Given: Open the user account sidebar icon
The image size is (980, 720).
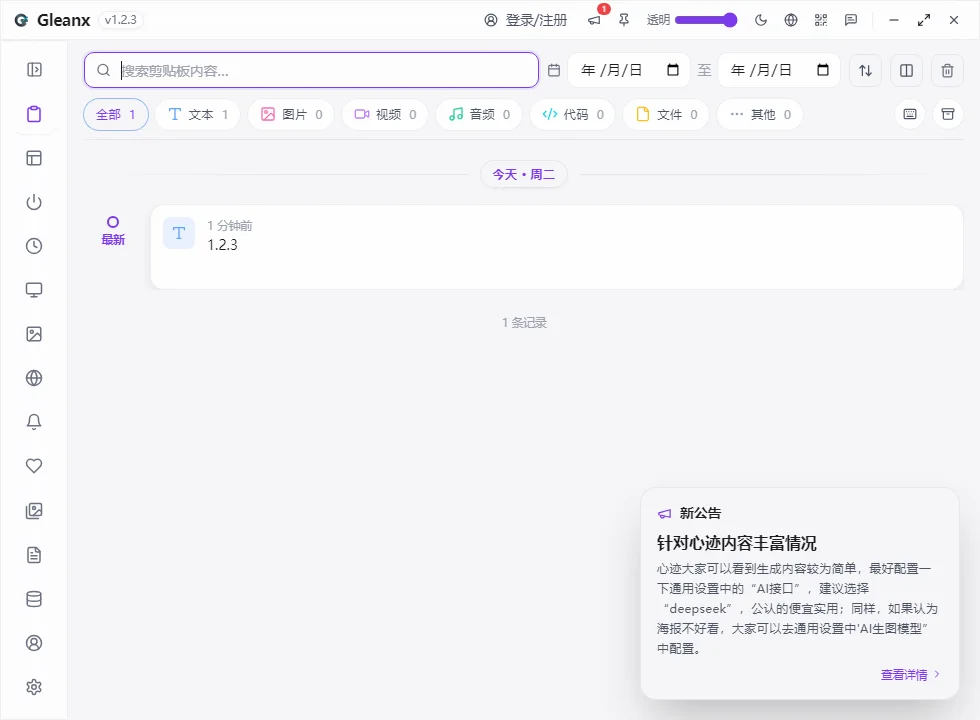Looking at the screenshot, I should 34,642.
